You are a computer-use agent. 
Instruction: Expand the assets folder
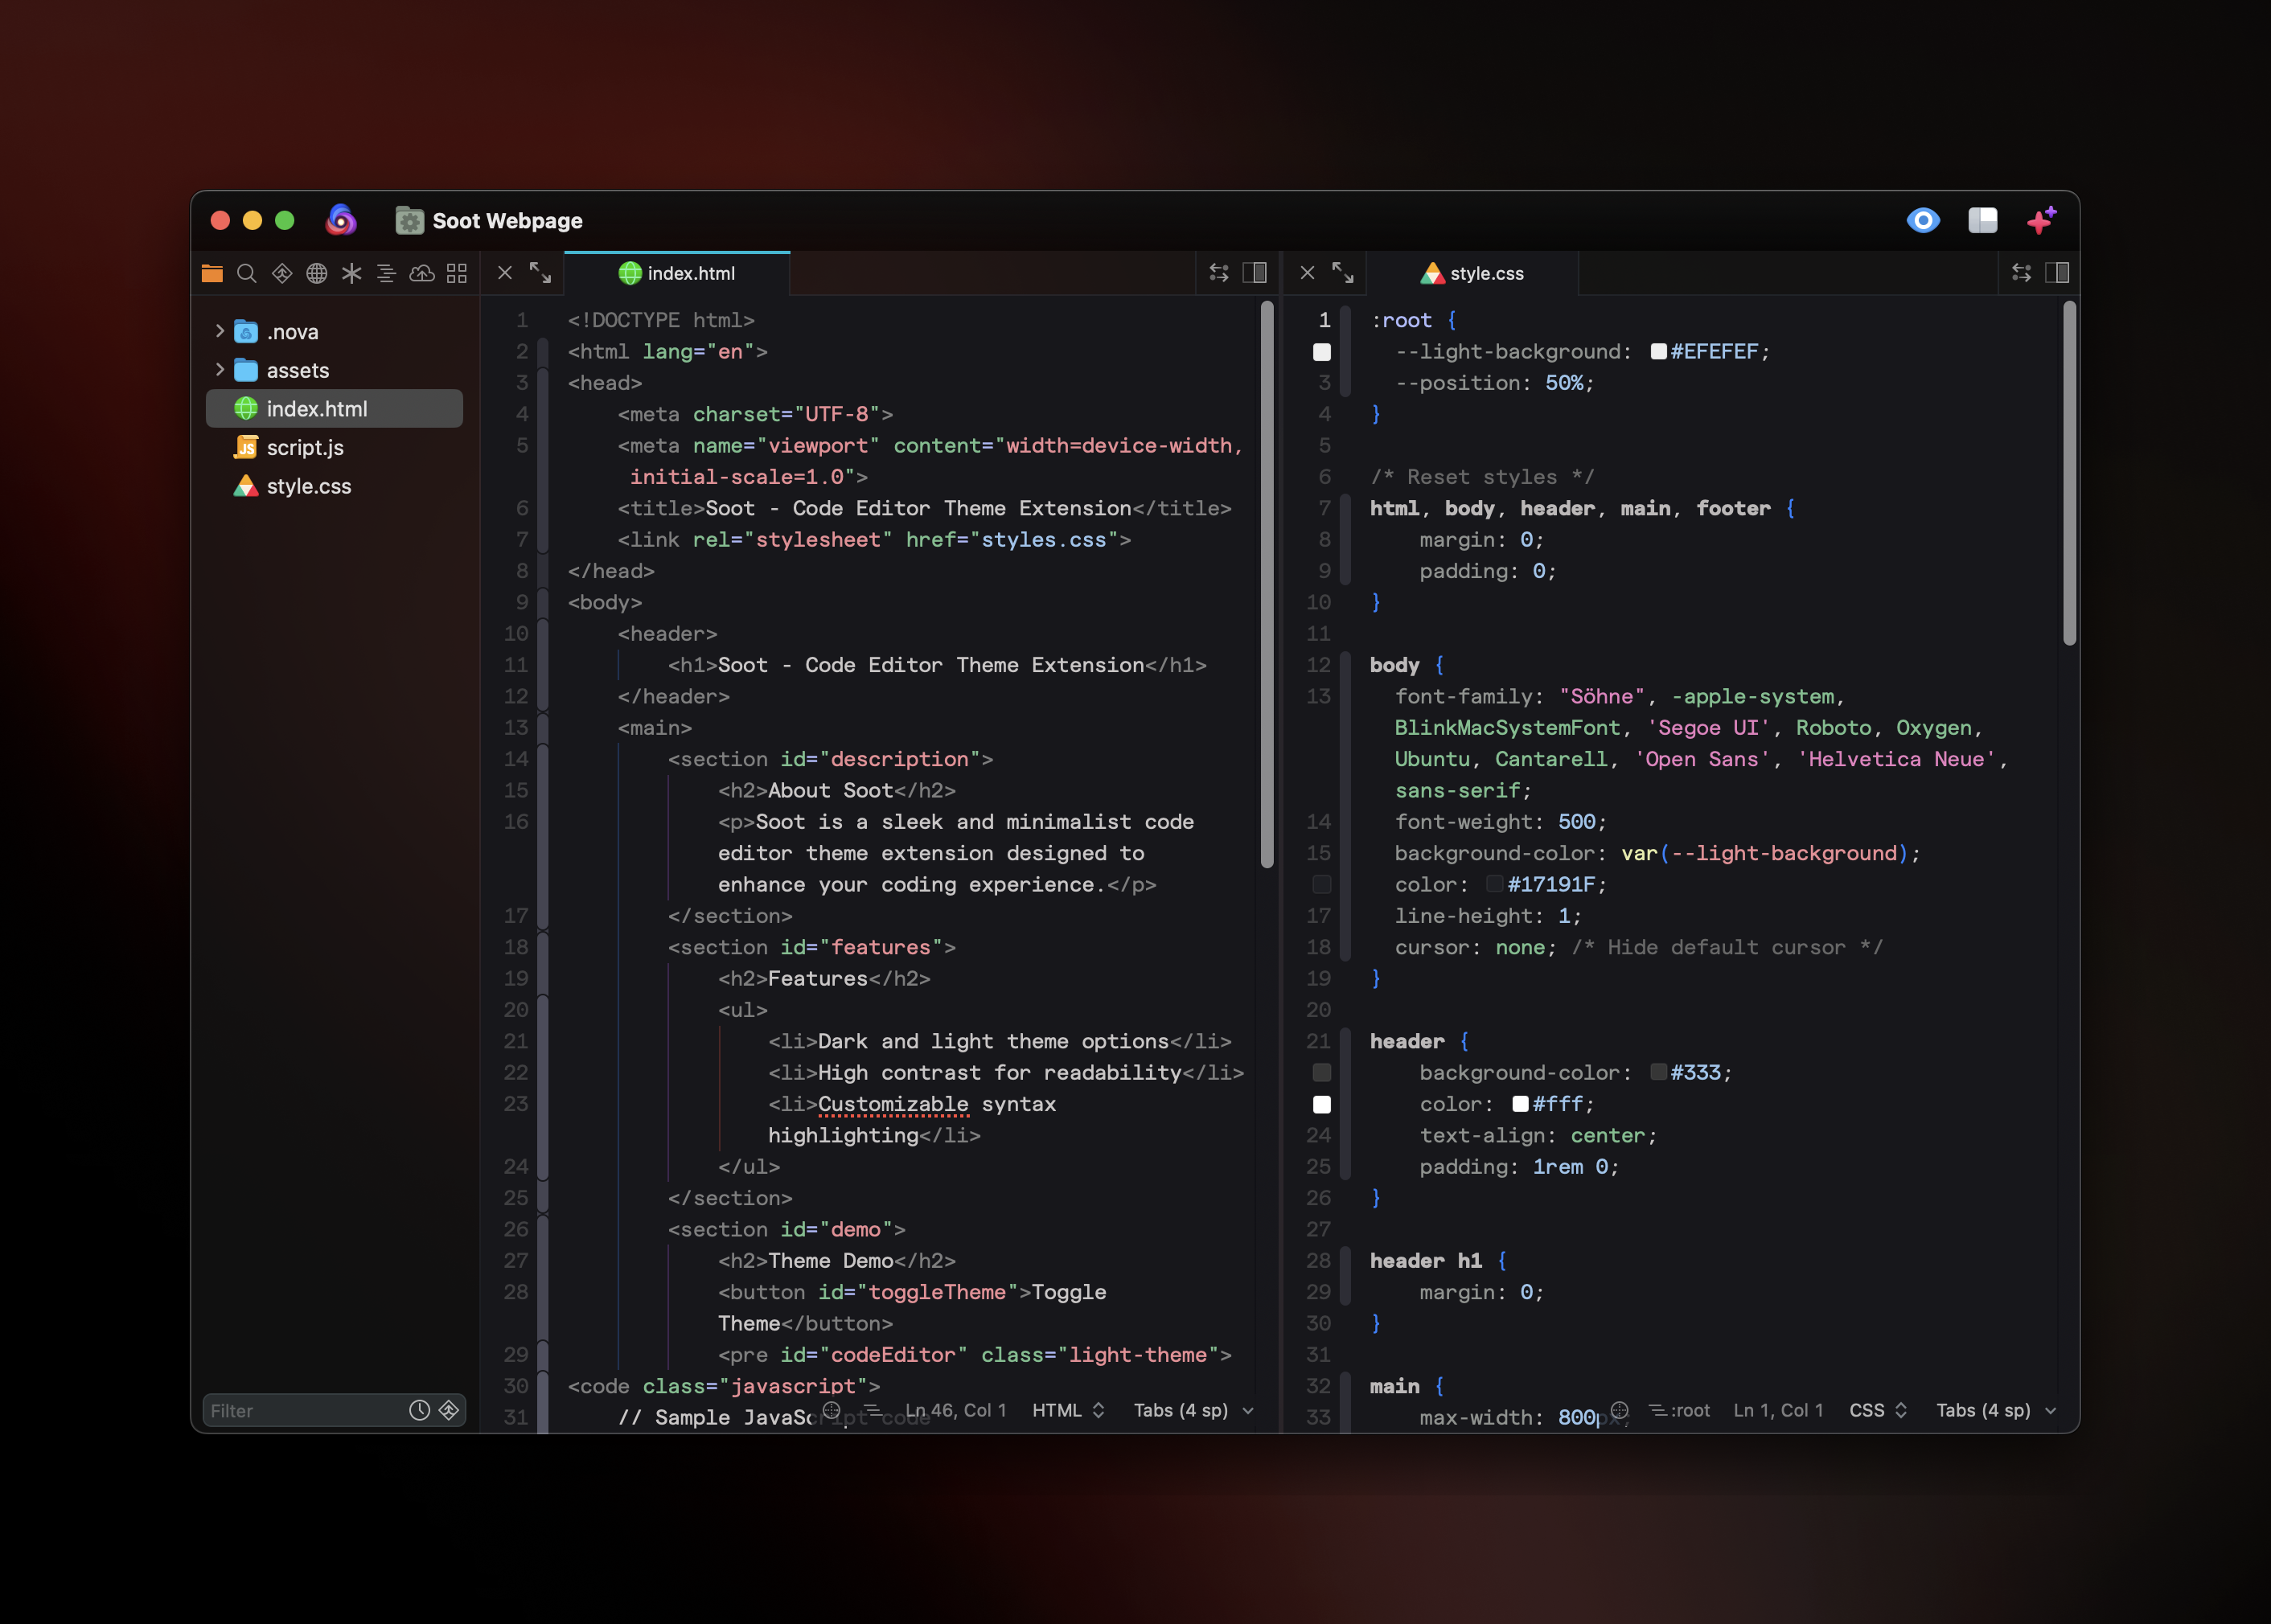(220, 370)
